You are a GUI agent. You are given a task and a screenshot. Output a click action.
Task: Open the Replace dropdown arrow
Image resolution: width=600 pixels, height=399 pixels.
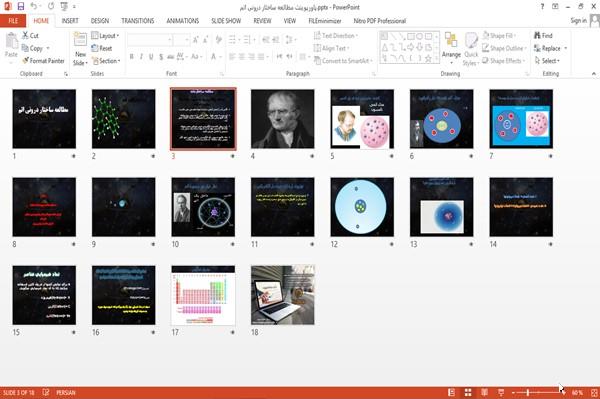click(566, 48)
